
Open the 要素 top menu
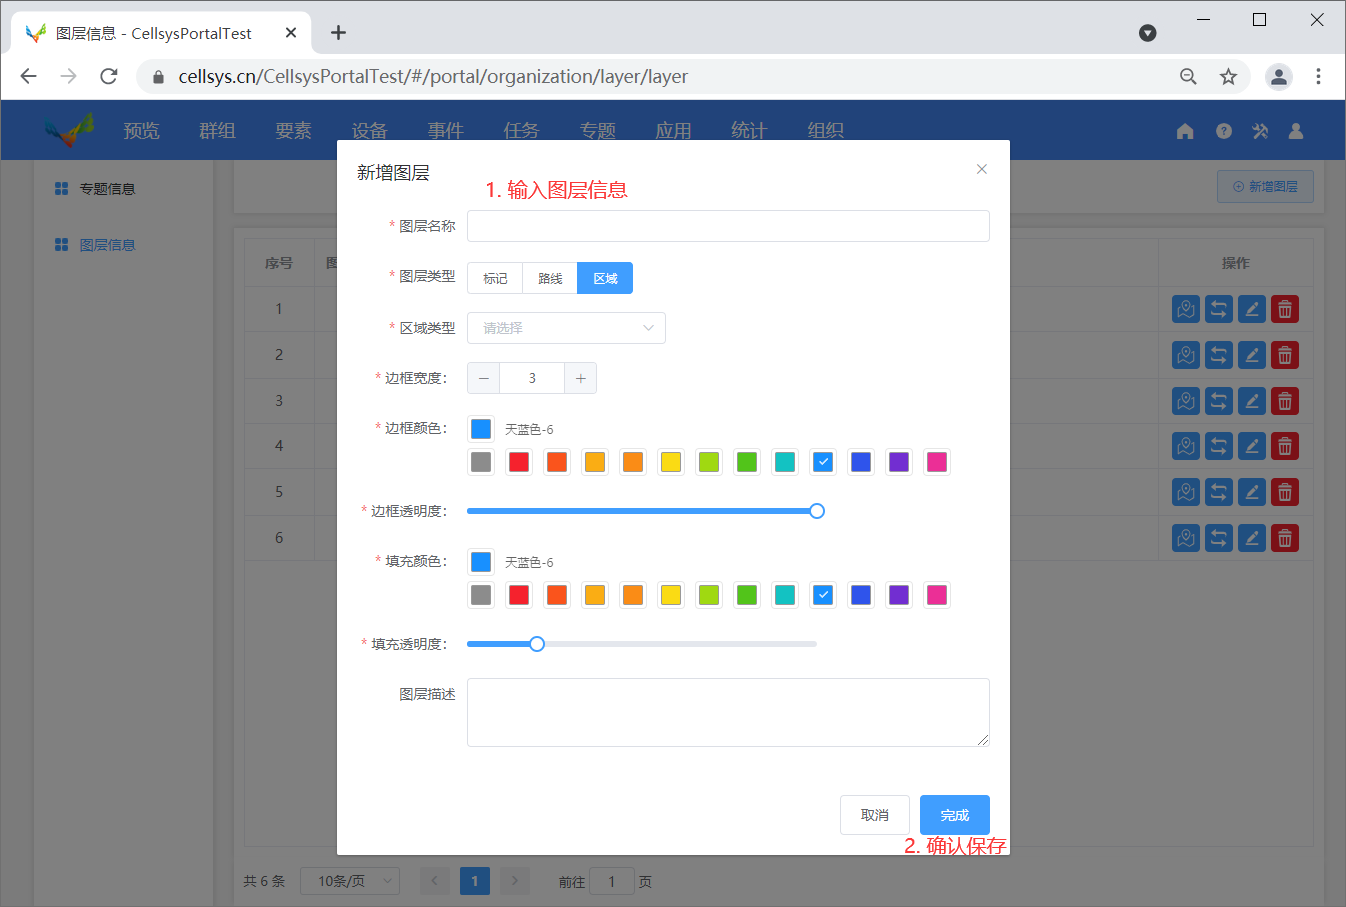[293, 131]
